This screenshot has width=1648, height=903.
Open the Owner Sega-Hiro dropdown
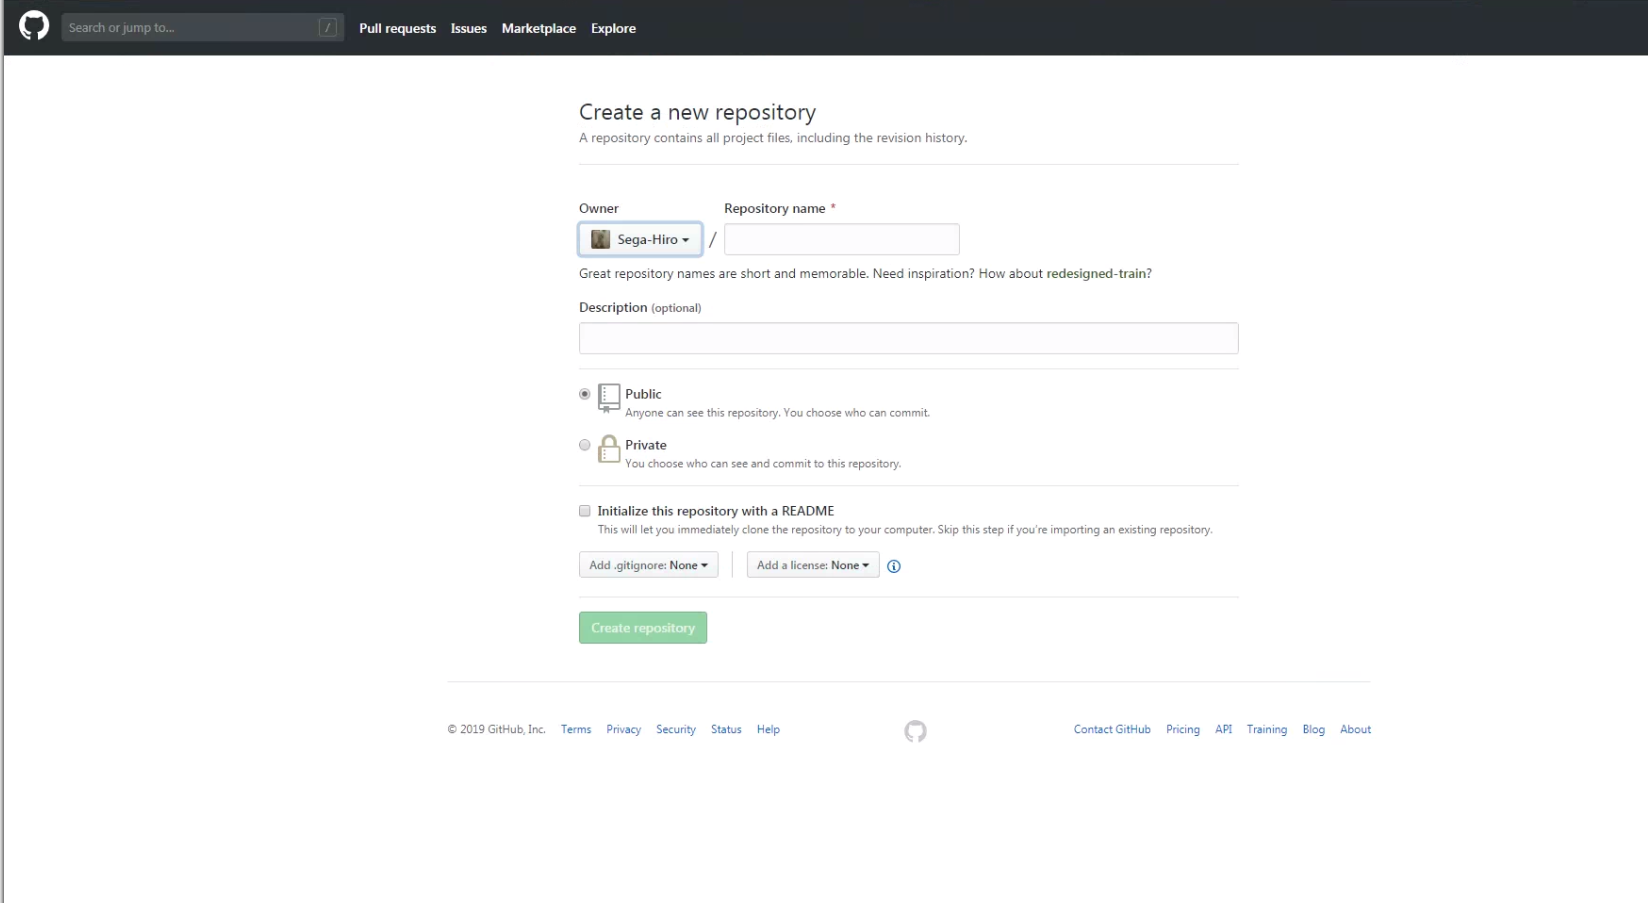click(640, 240)
